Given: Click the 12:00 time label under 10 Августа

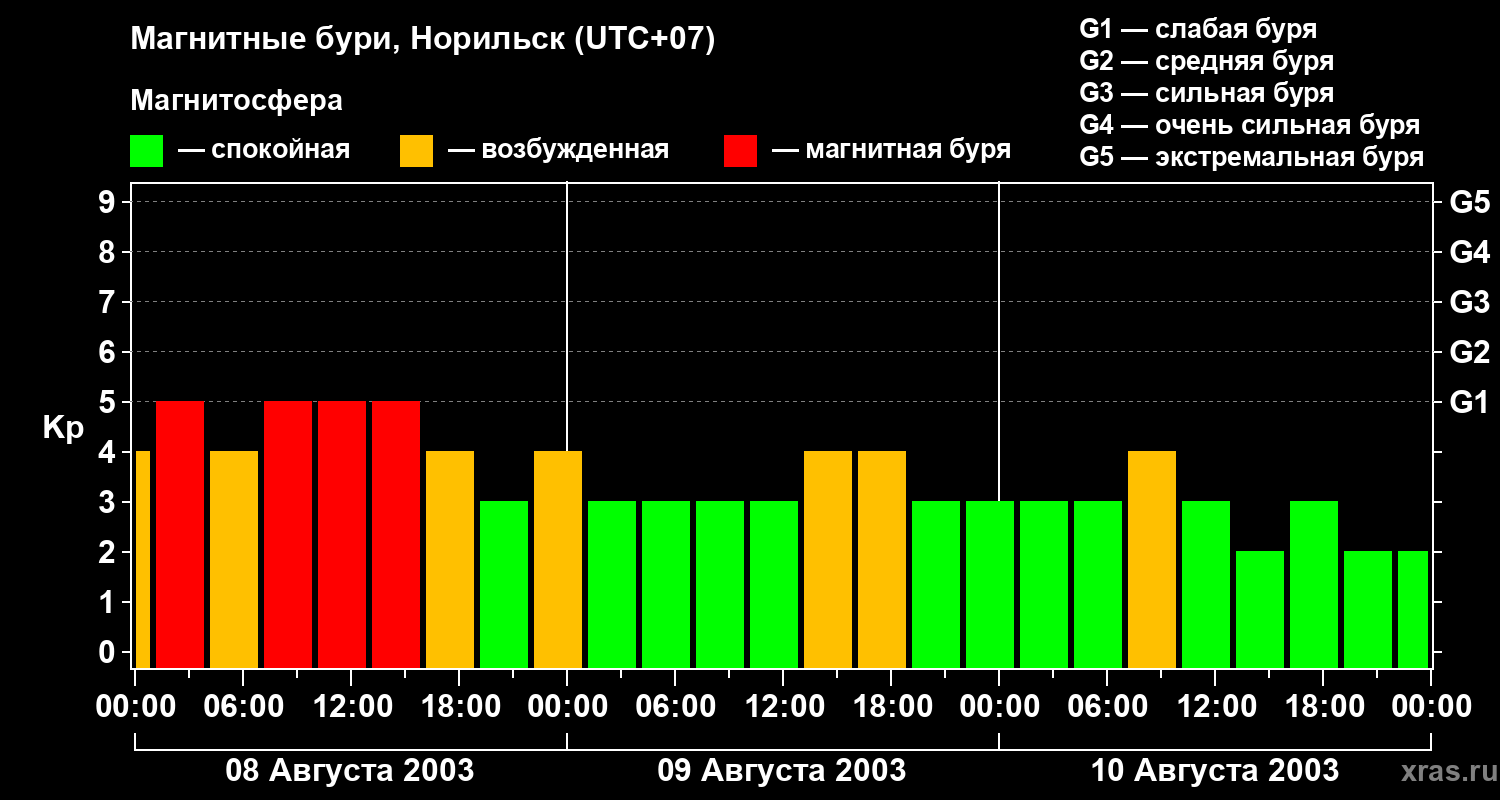Looking at the screenshot, I should coord(1215,707).
